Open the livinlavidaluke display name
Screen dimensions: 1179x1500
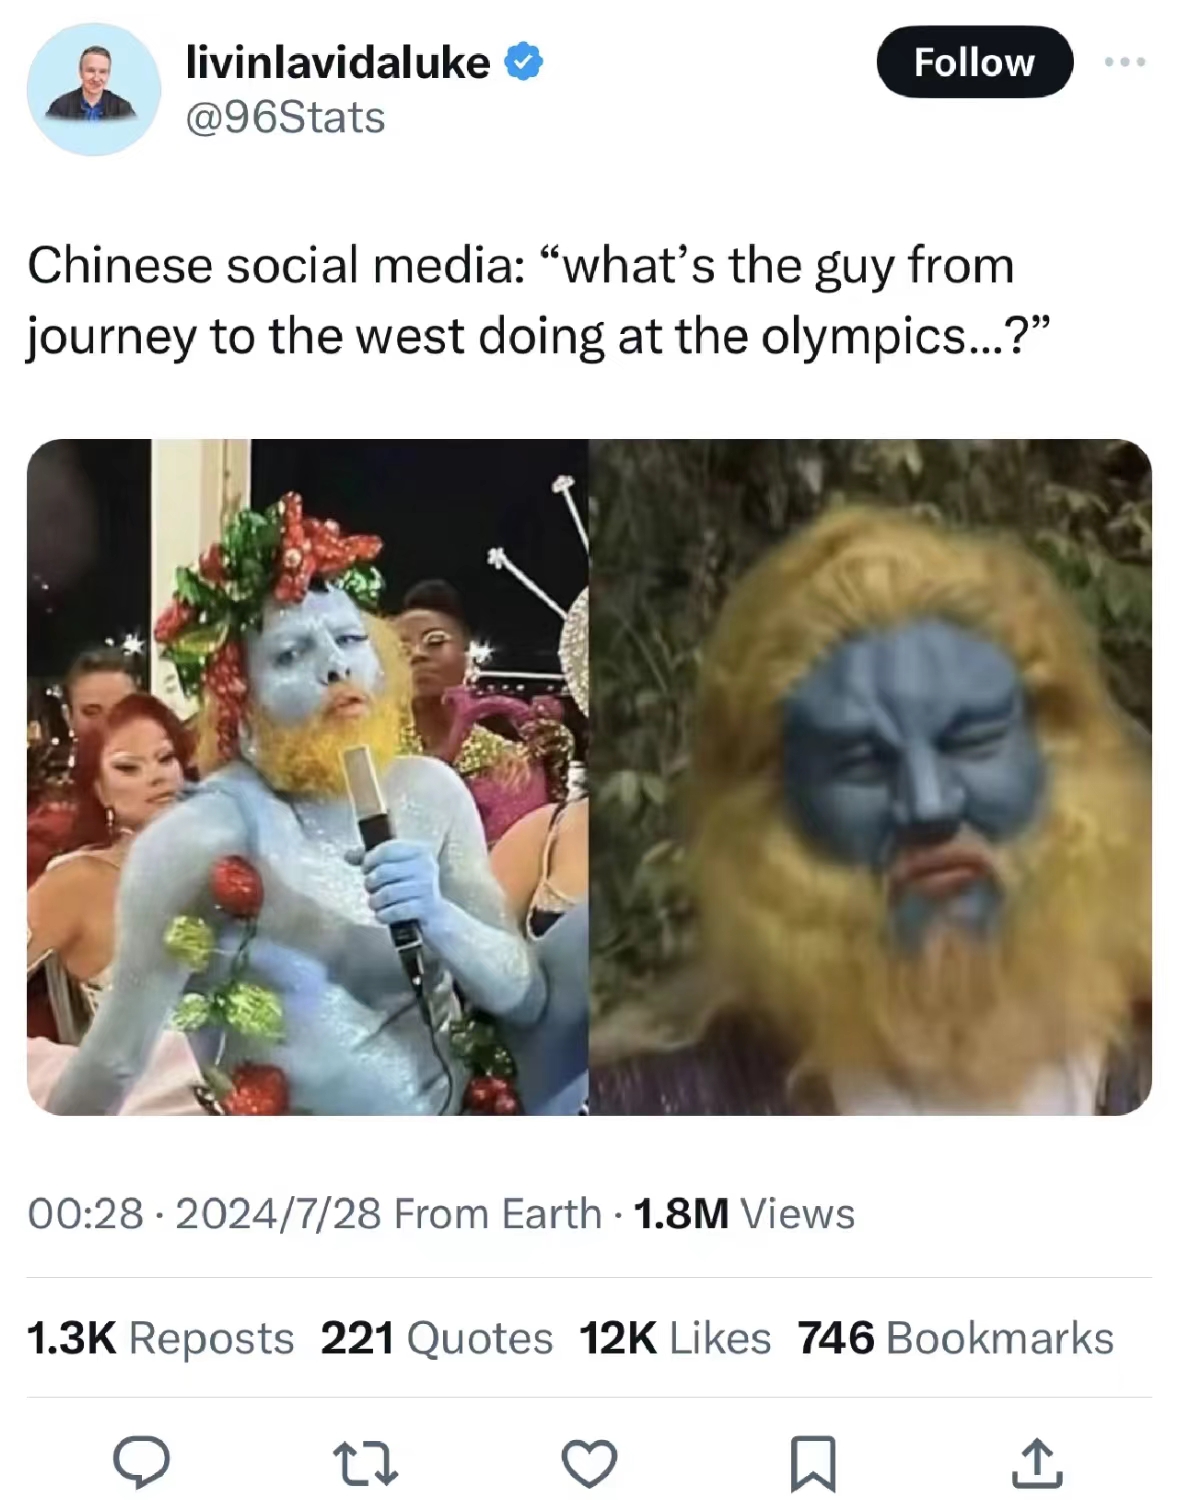pyautogui.click(x=338, y=62)
